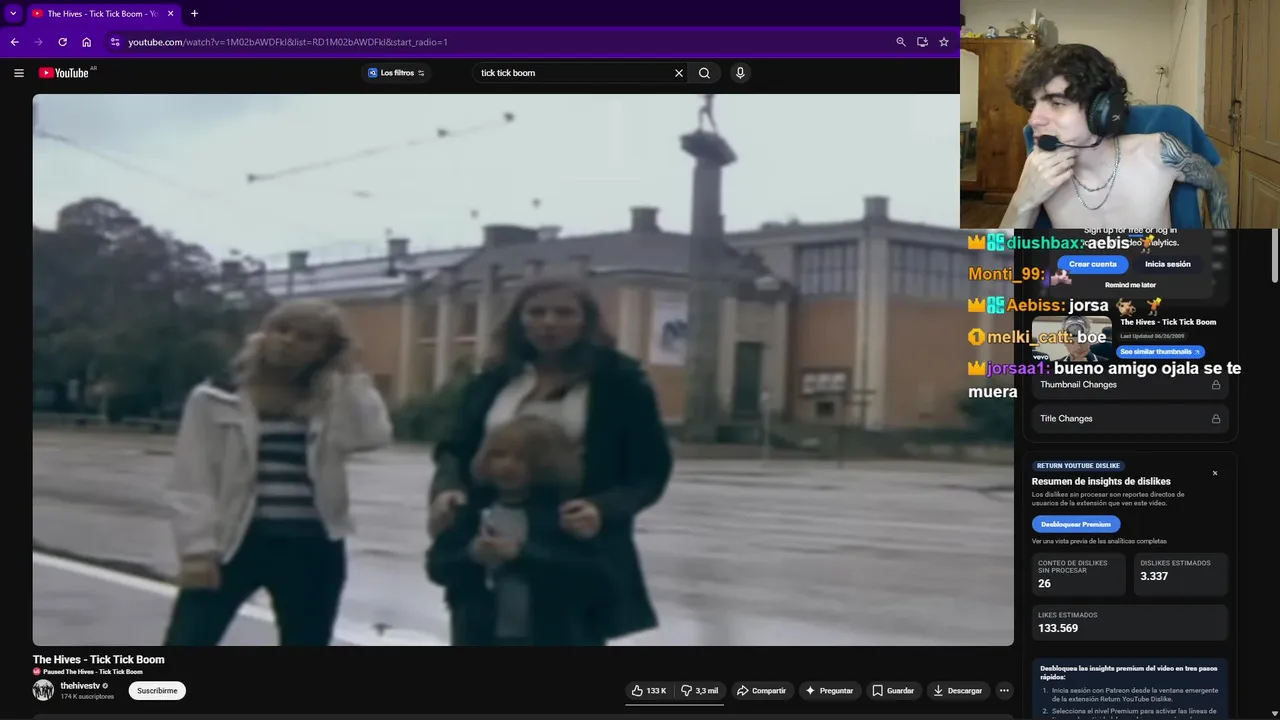This screenshot has width=1280, height=720.
Task: Clear the search box with the X
Action: point(679,73)
